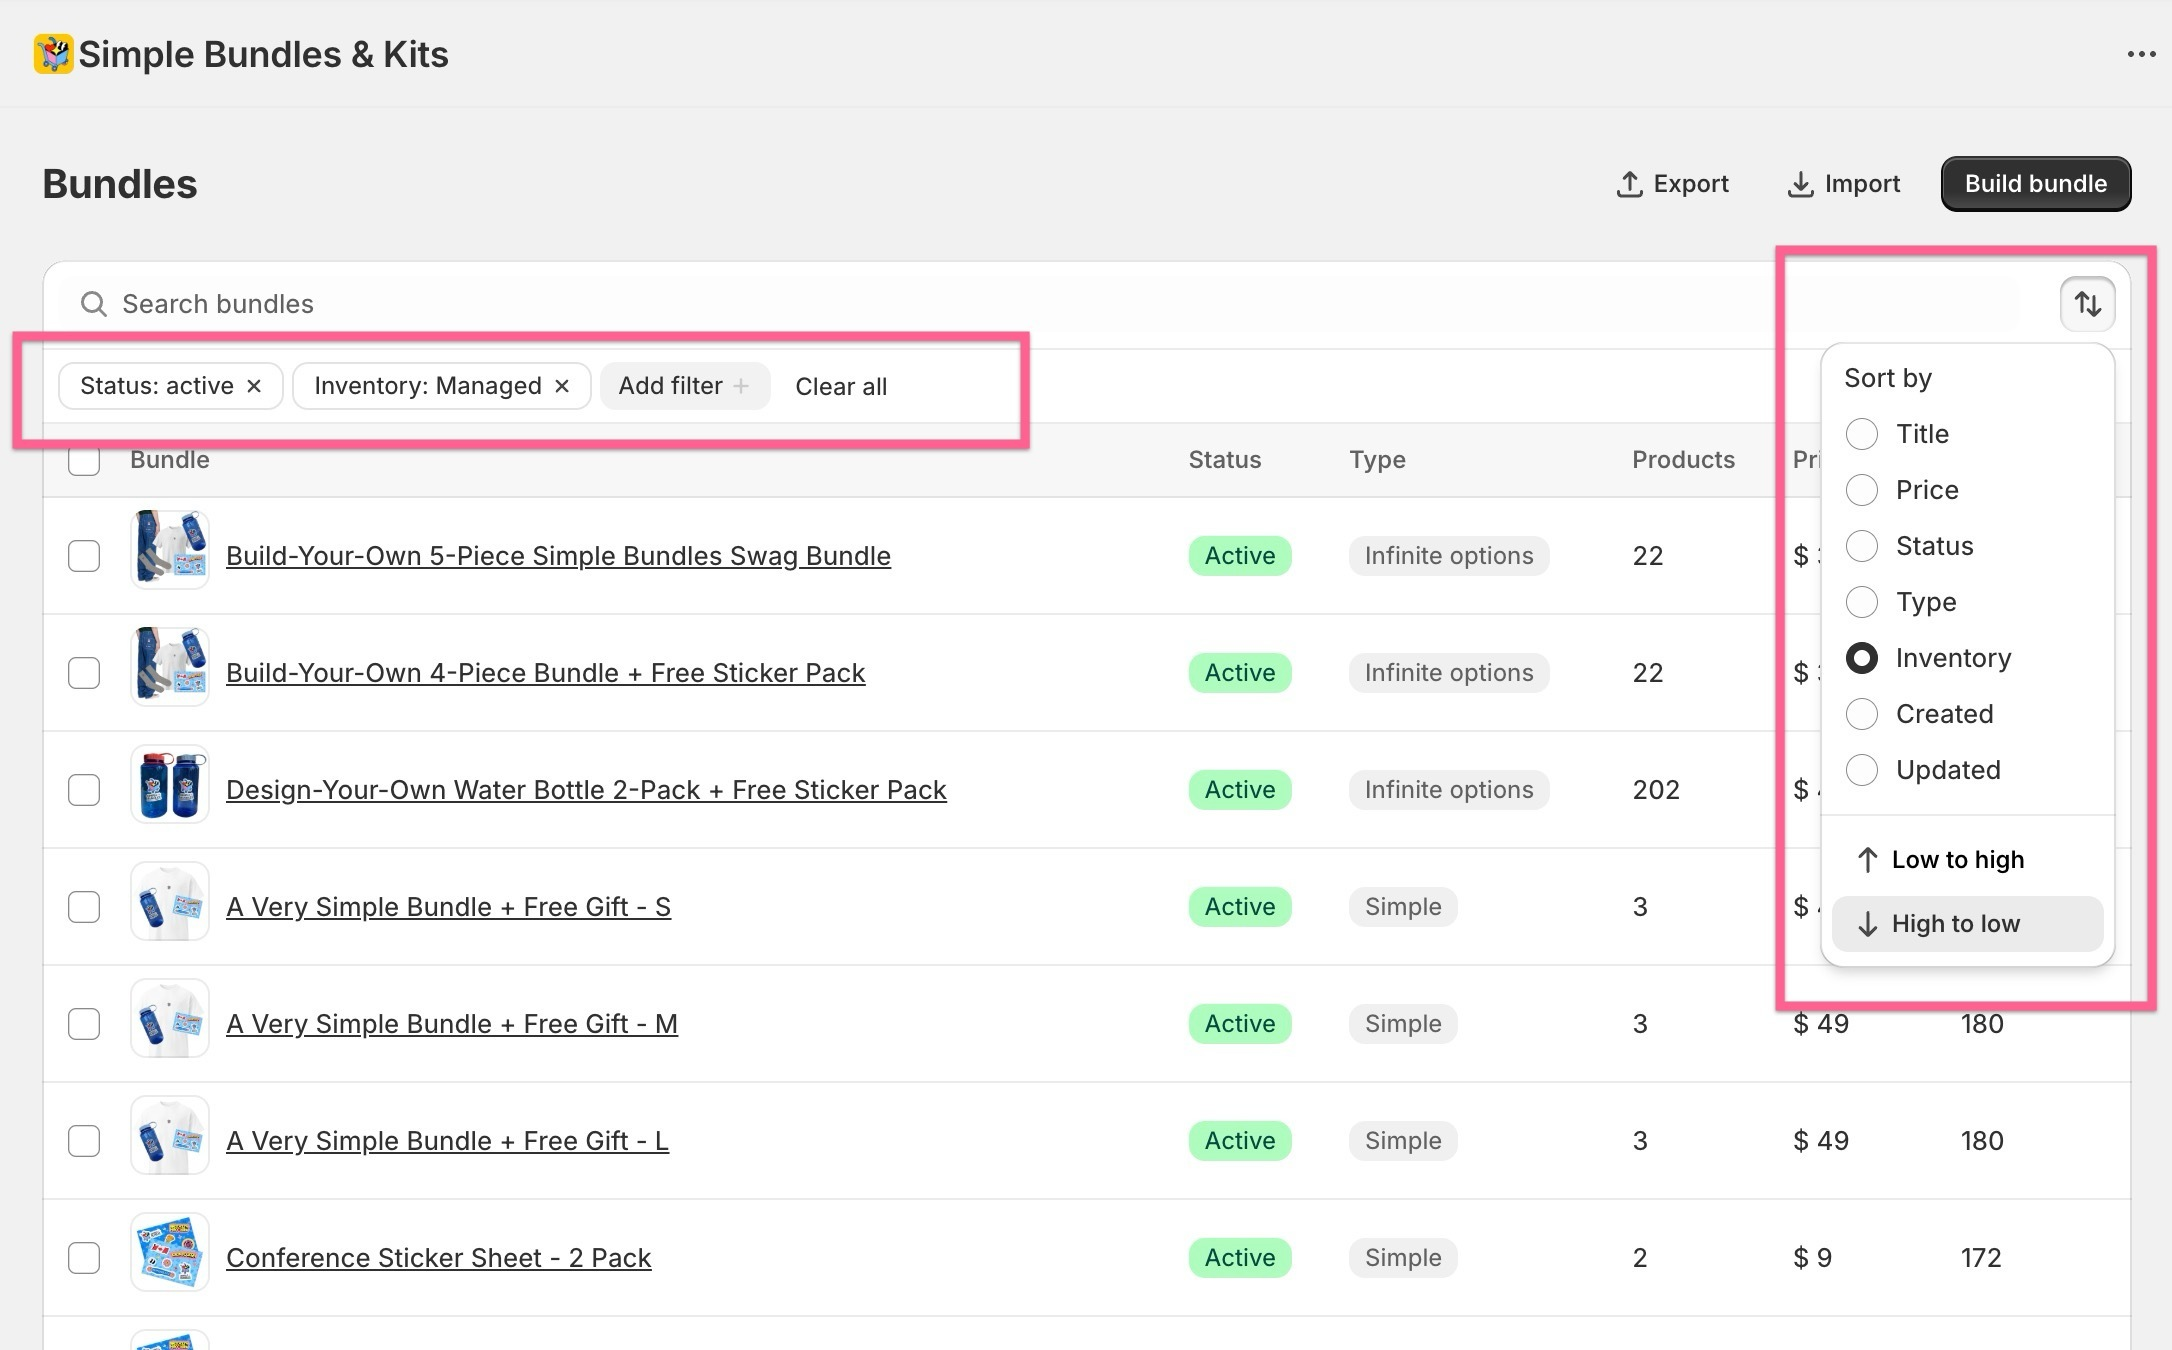Image resolution: width=2172 pixels, height=1350 pixels.
Task: Remove the Status: active filter chip
Action: [254, 386]
